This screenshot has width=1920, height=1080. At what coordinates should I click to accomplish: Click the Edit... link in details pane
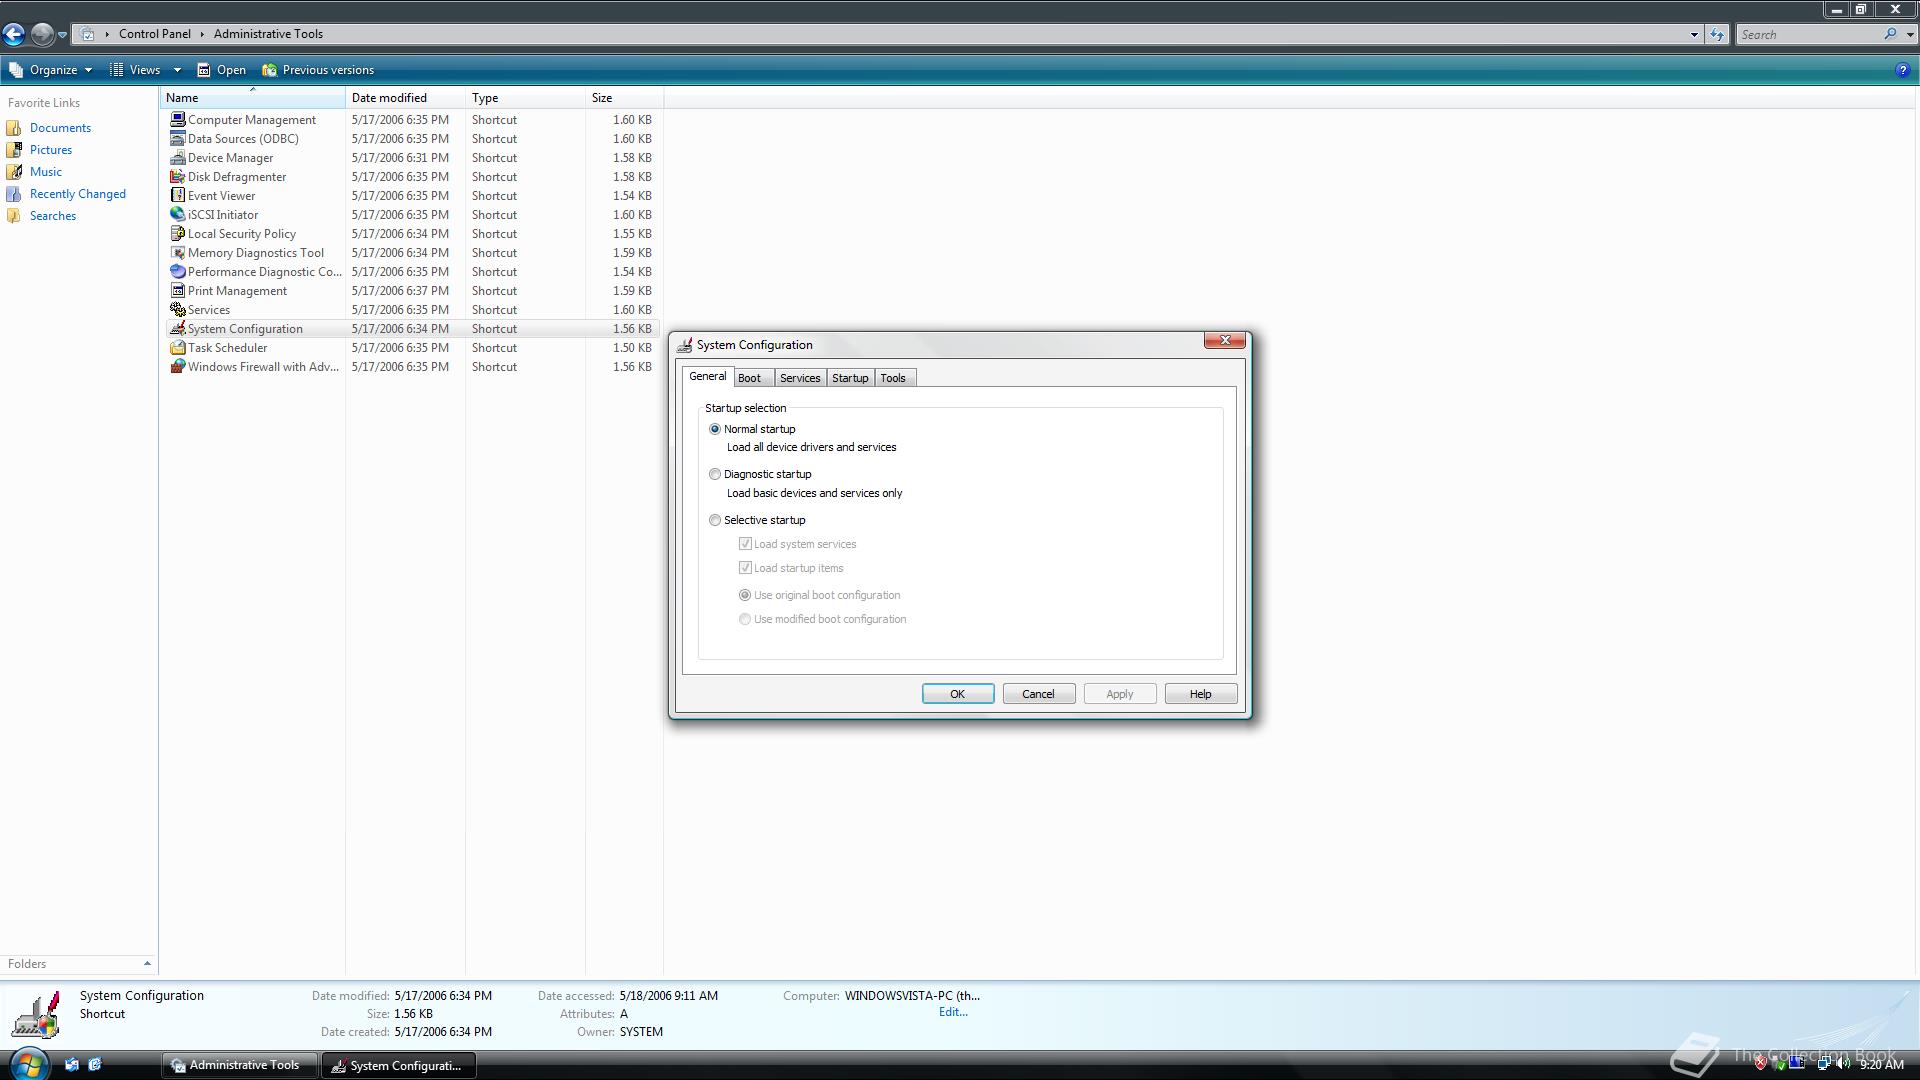pos(953,1012)
